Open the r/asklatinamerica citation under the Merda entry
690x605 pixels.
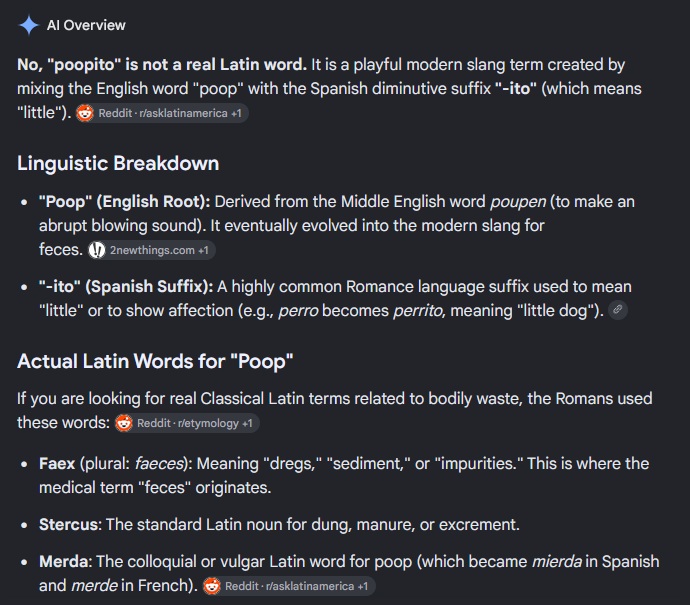click(x=289, y=586)
